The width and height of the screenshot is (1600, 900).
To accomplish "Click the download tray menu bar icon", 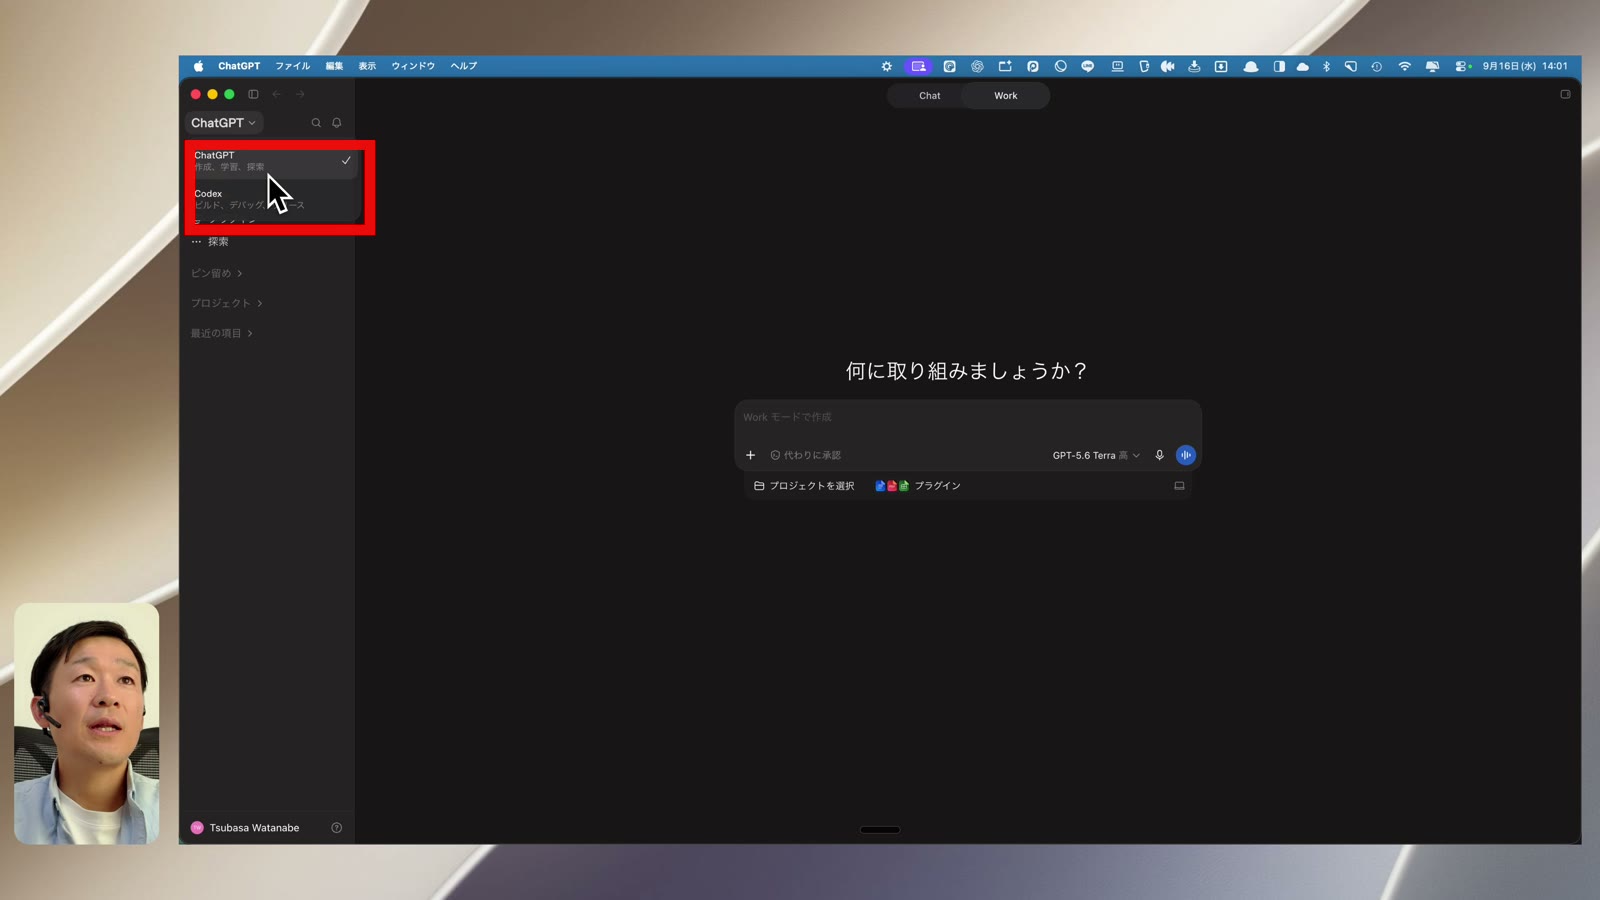I will (x=1194, y=66).
